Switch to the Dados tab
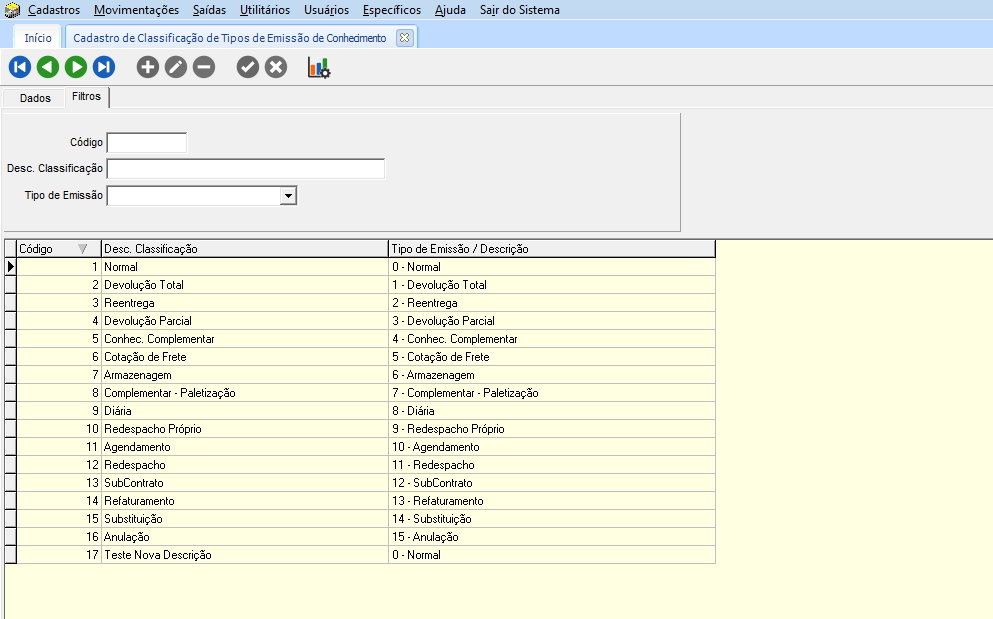 (35, 98)
